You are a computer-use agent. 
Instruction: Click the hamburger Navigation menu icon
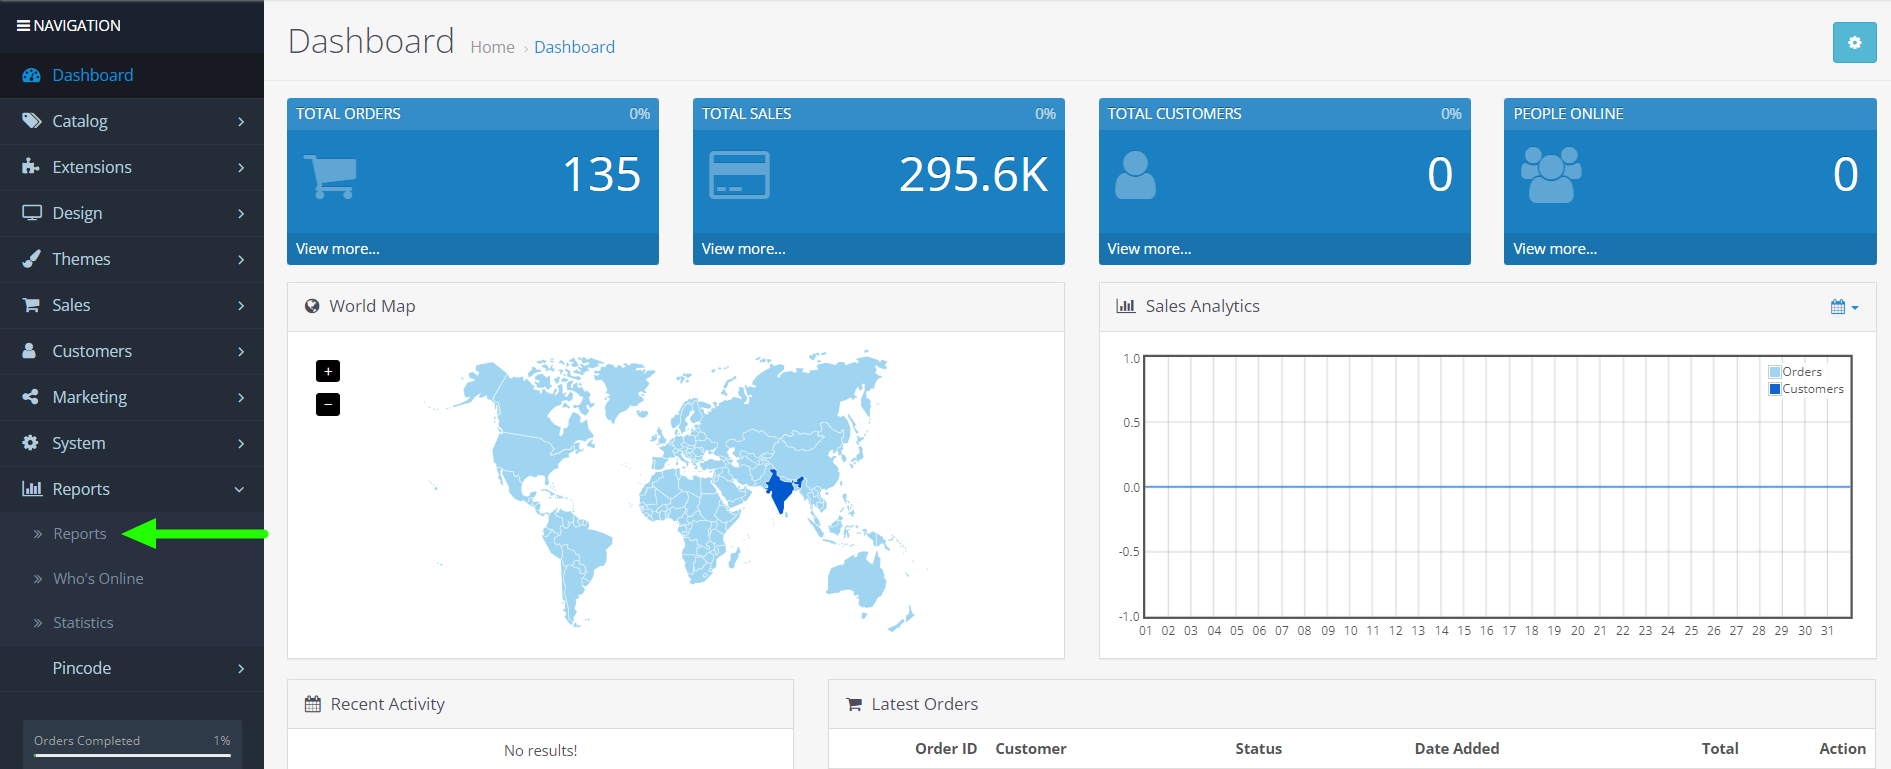tap(23, 26)
